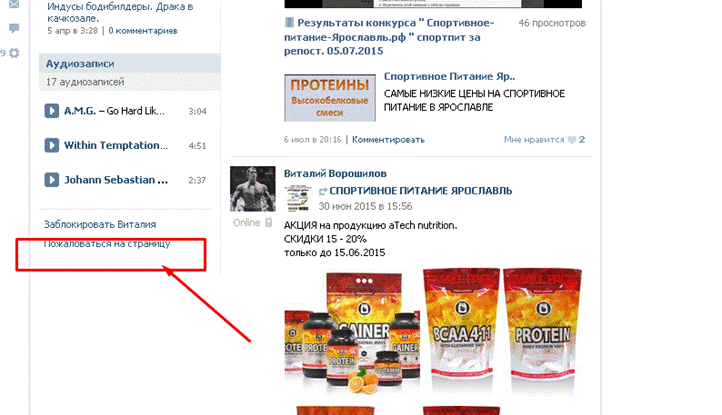This screenshot has width=722, height=415.
Task: Open the 0 комментариев link
Action: pyautogui.click(x=143, y=31)
